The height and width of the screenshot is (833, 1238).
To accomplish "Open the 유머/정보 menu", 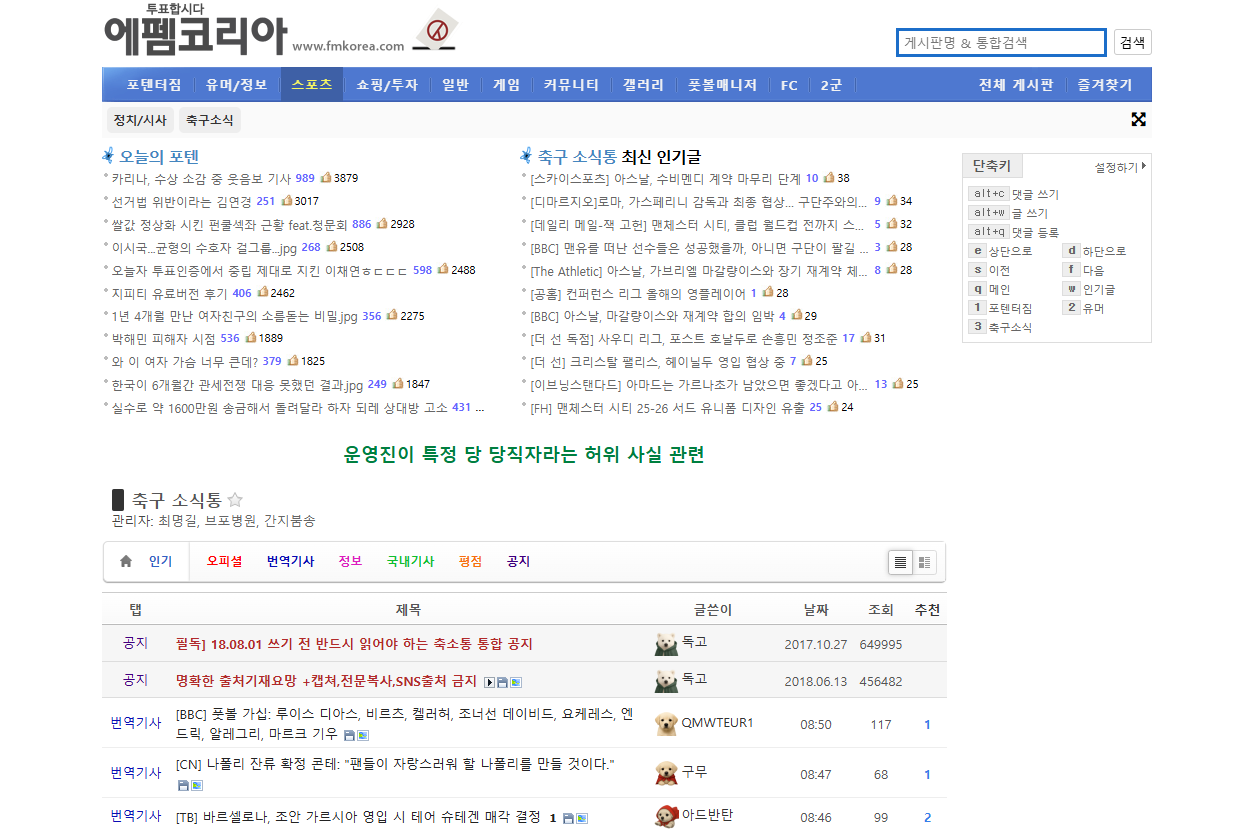I will click(237, 85).
